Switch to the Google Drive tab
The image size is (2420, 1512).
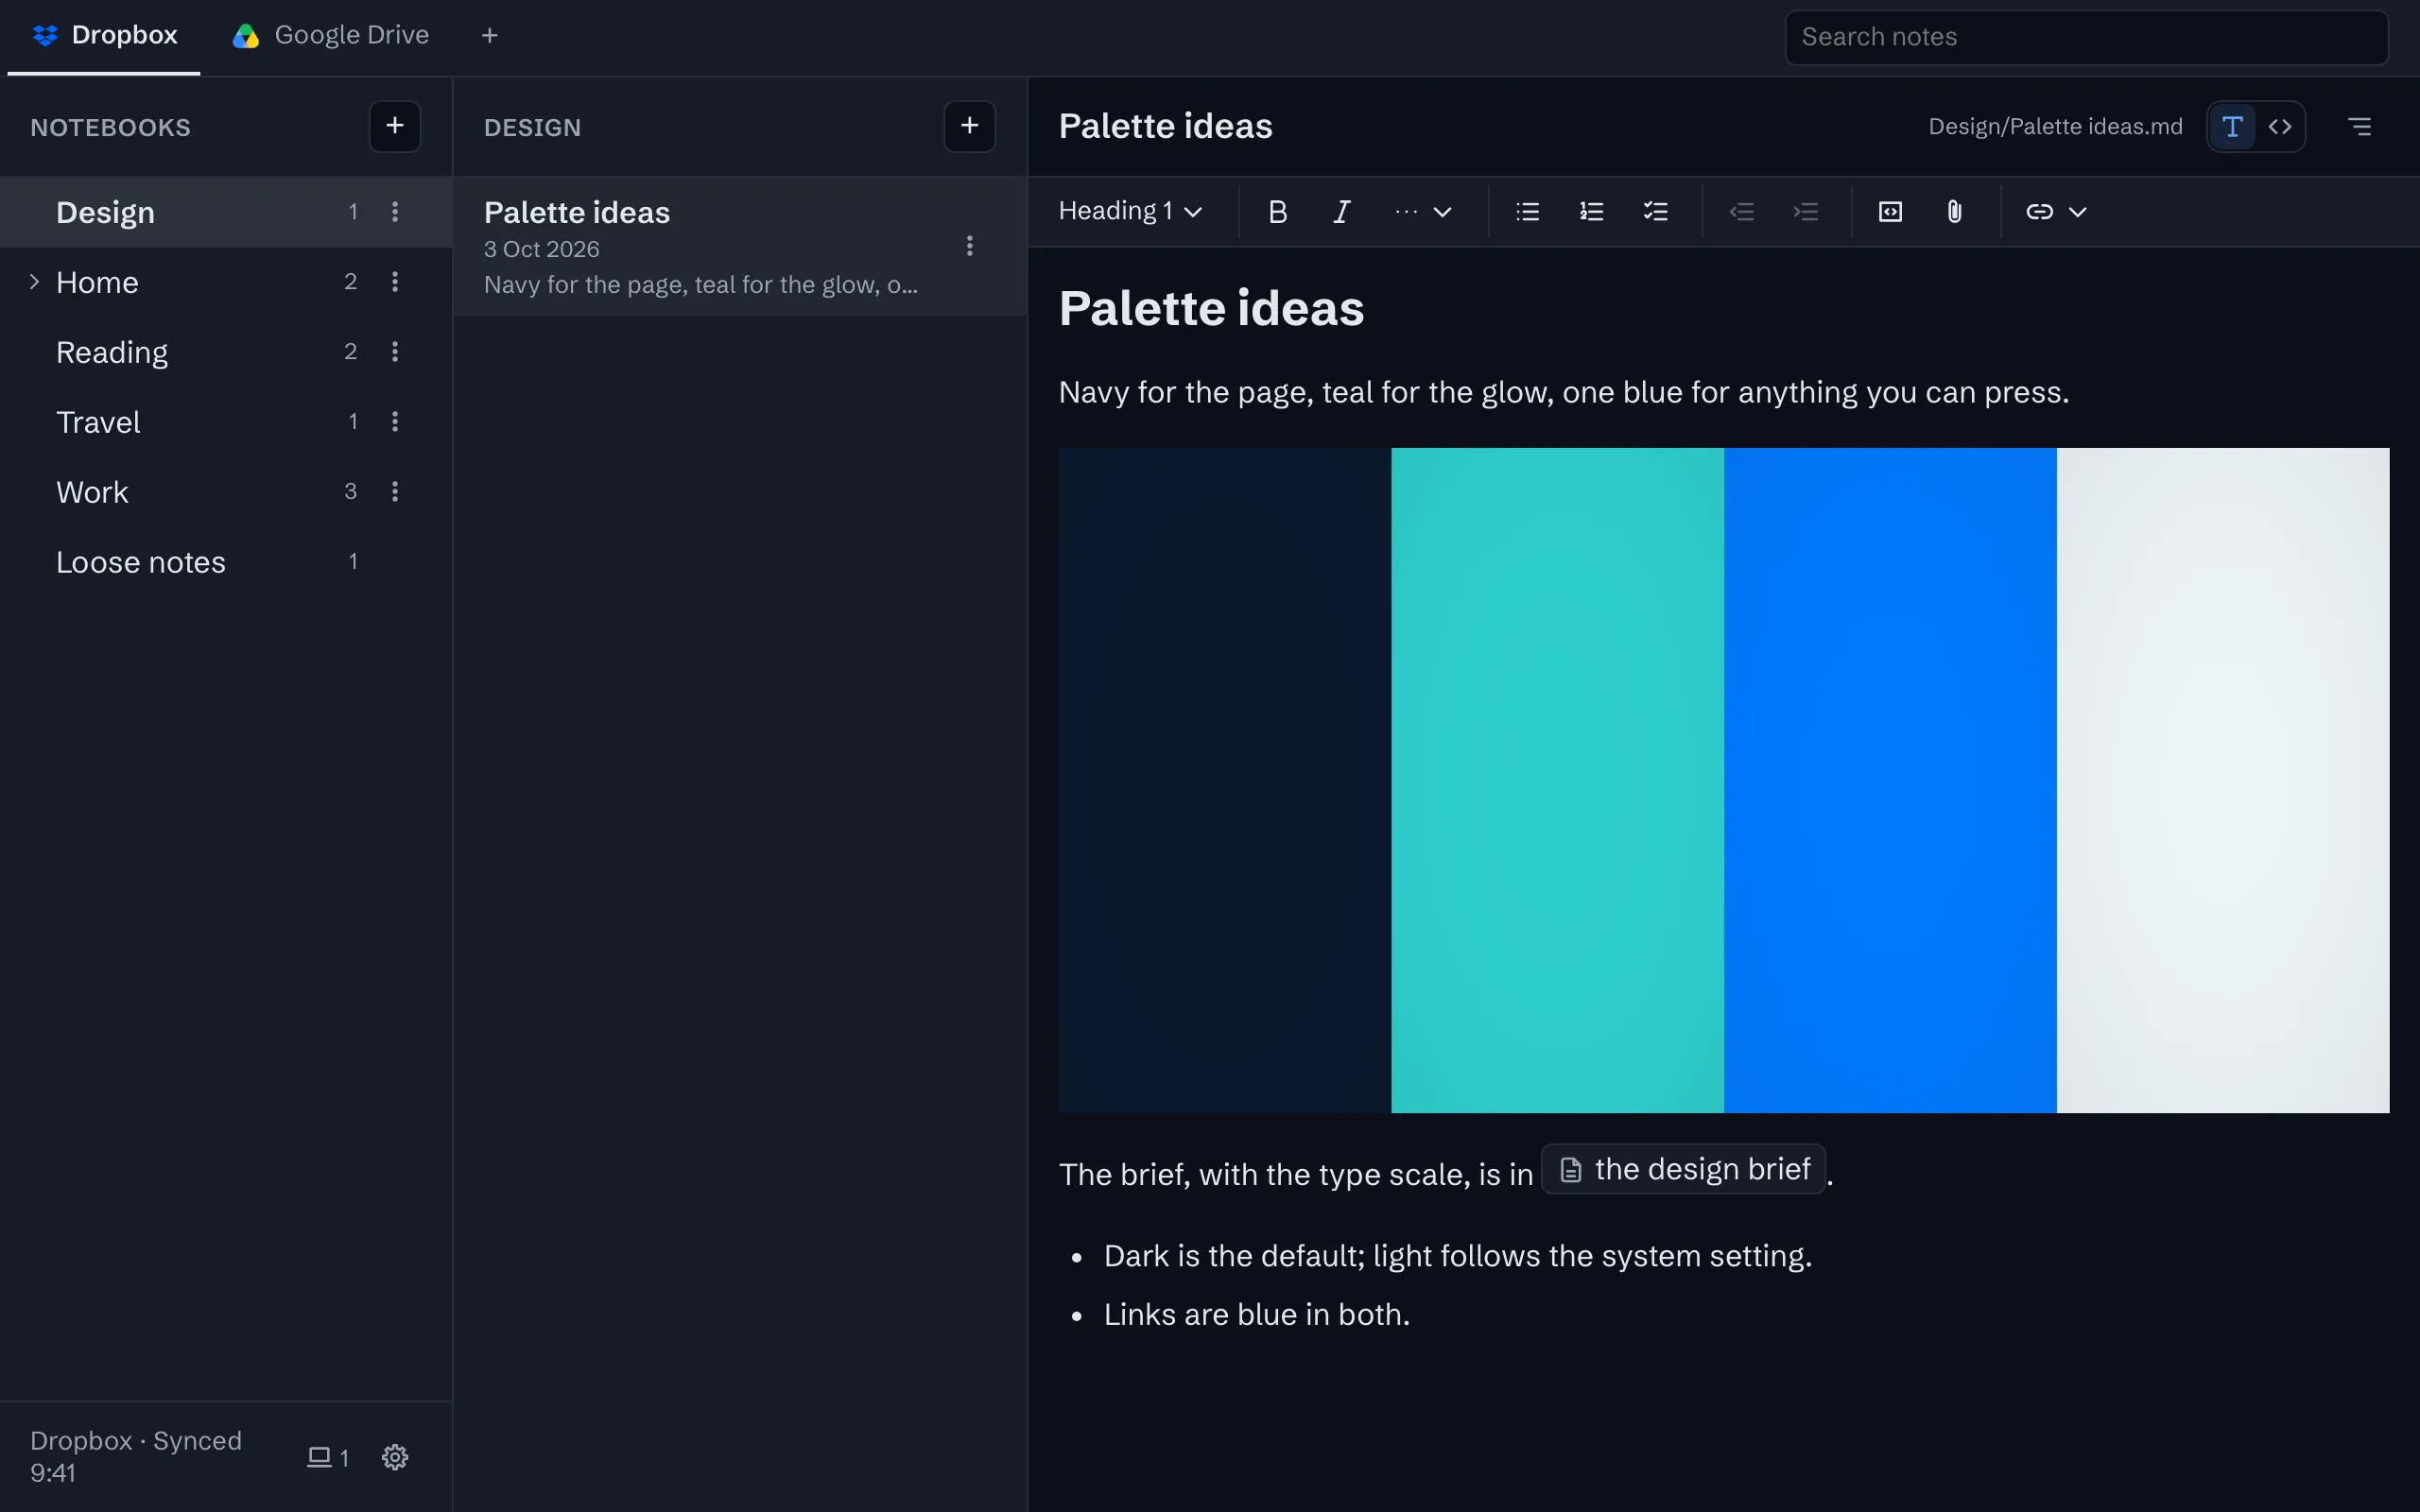[x=330, y=36]
